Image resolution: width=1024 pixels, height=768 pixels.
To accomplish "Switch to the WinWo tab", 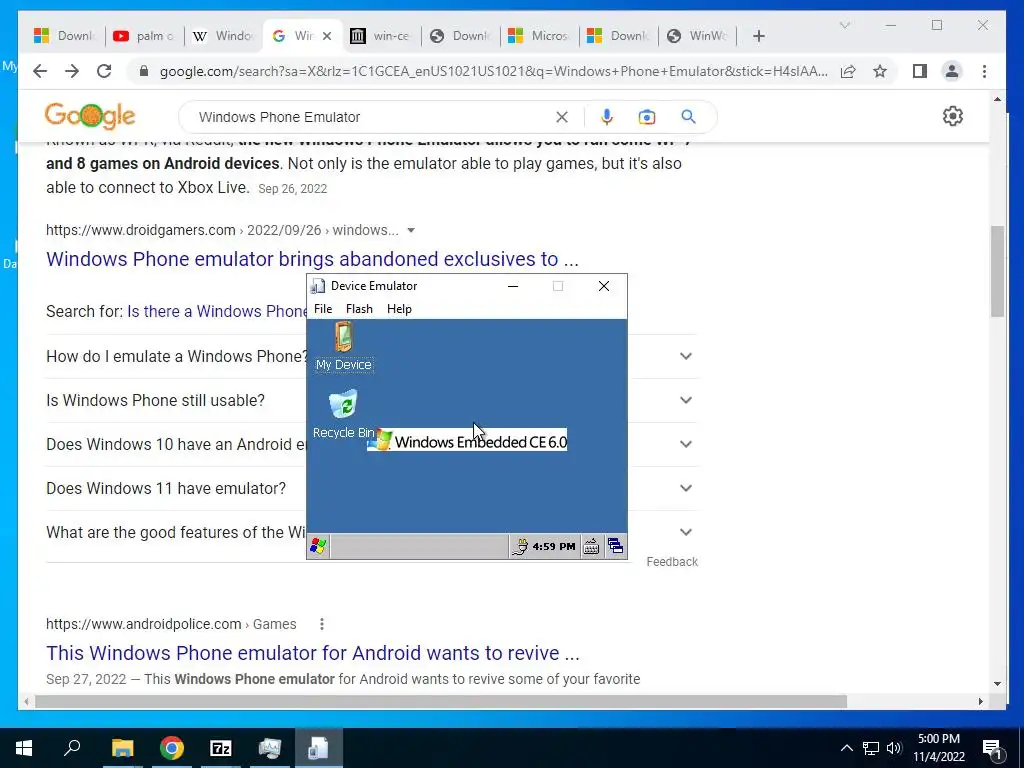I will tap(698, 36).
